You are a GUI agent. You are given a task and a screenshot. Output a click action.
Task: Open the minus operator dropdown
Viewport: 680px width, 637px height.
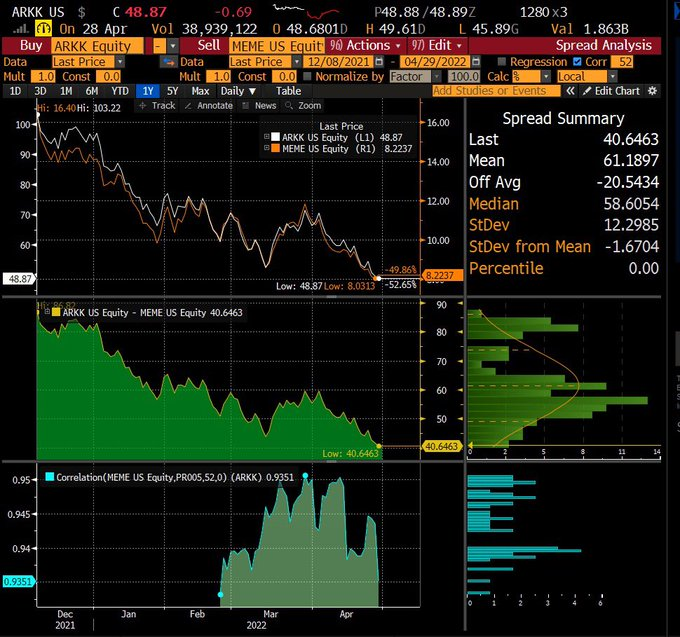point(172,46)
